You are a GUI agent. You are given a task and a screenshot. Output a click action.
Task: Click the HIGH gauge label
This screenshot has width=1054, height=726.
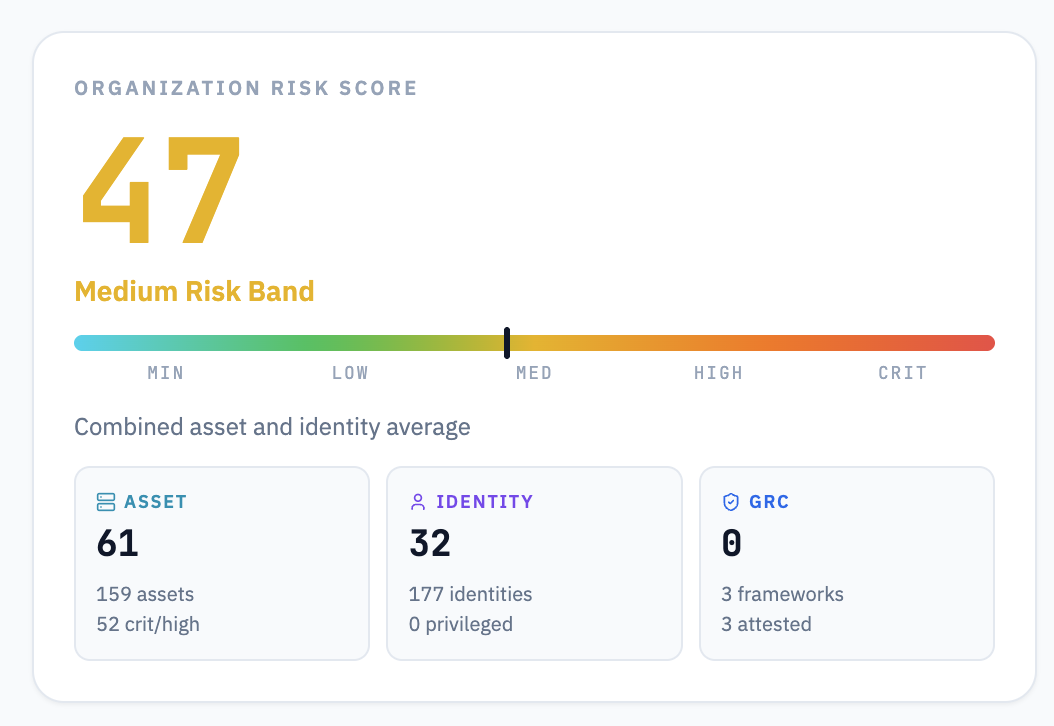coord(719,373)
